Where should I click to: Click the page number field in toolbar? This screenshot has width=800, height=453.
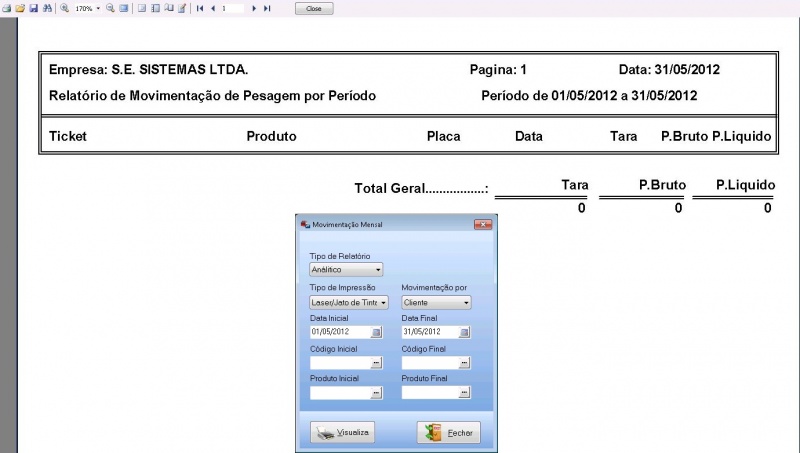point(232,8)
